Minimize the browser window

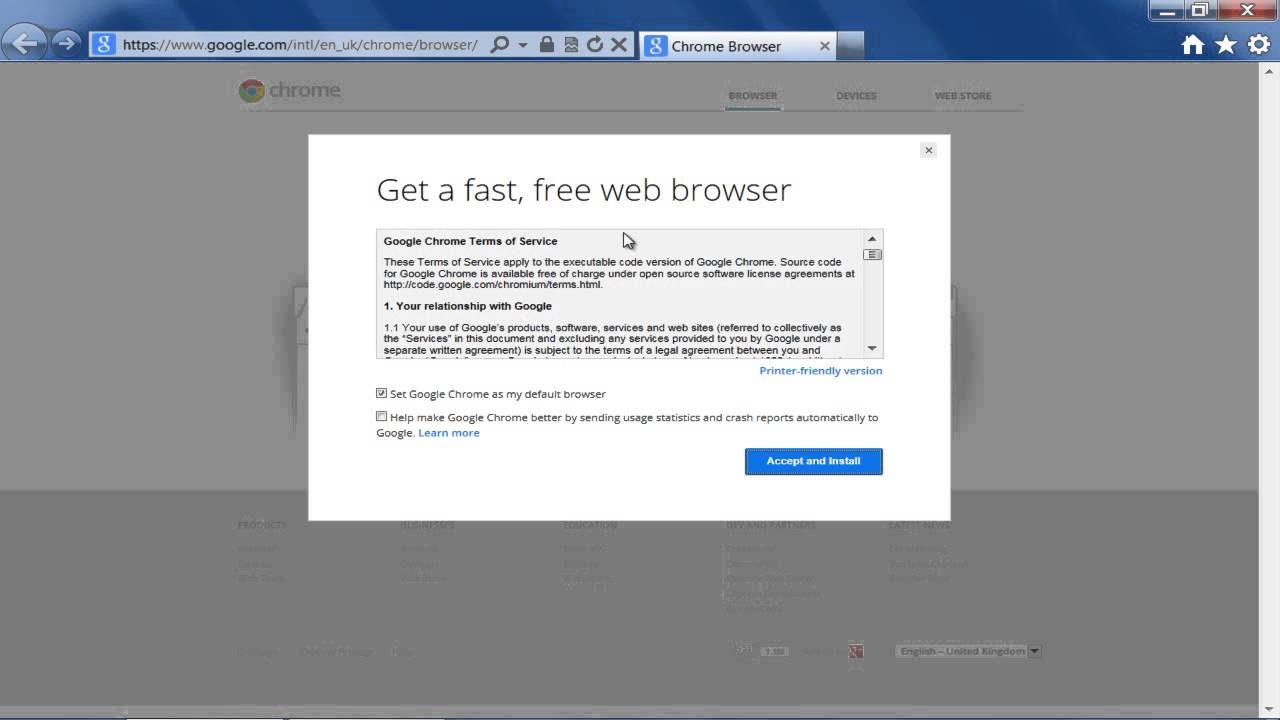[x=1166, y=11]
